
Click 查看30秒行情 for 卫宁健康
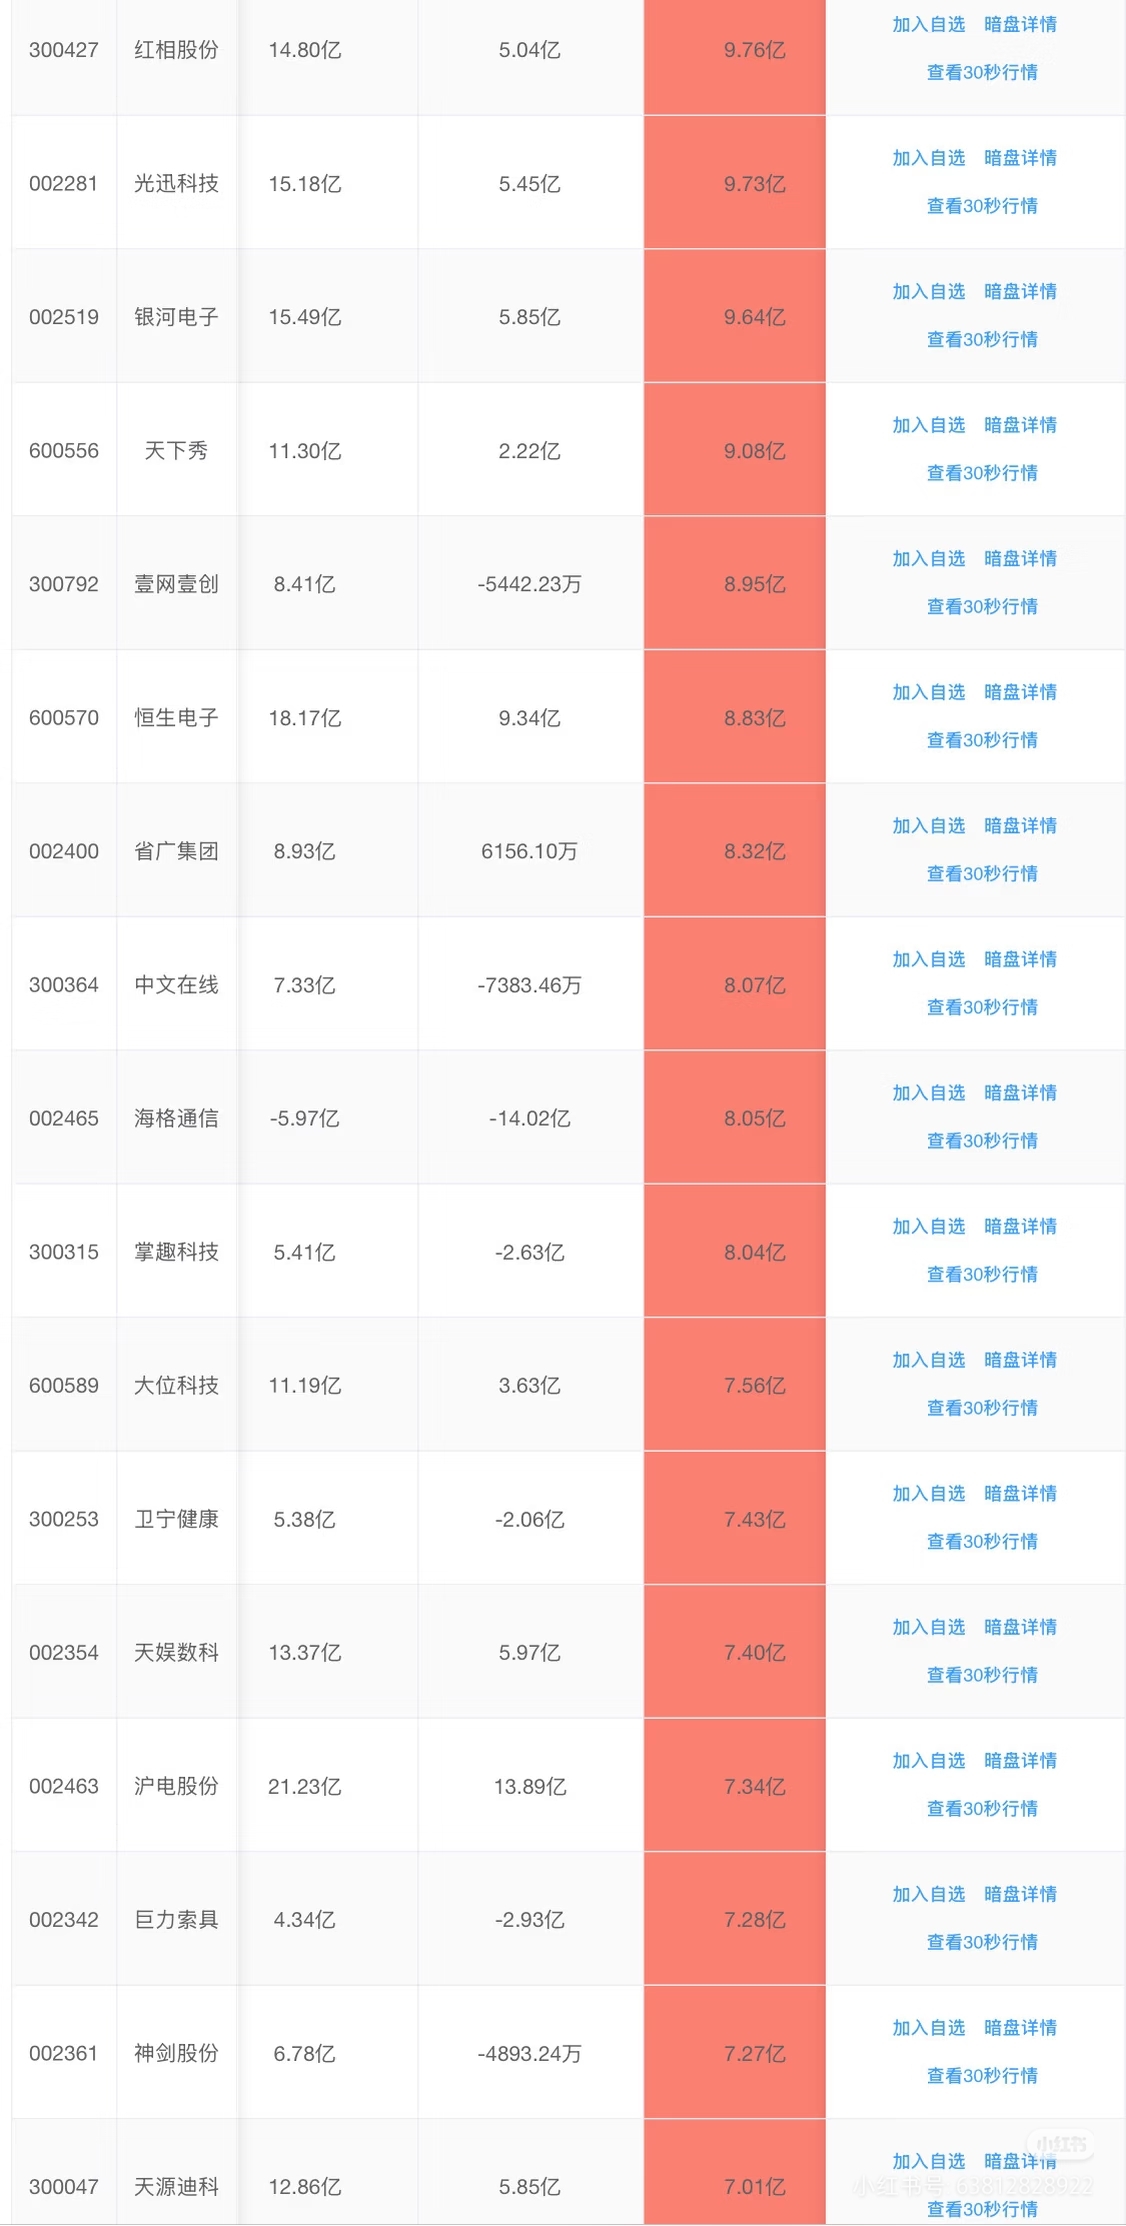pyautogui.click(x=982, y=1541)
